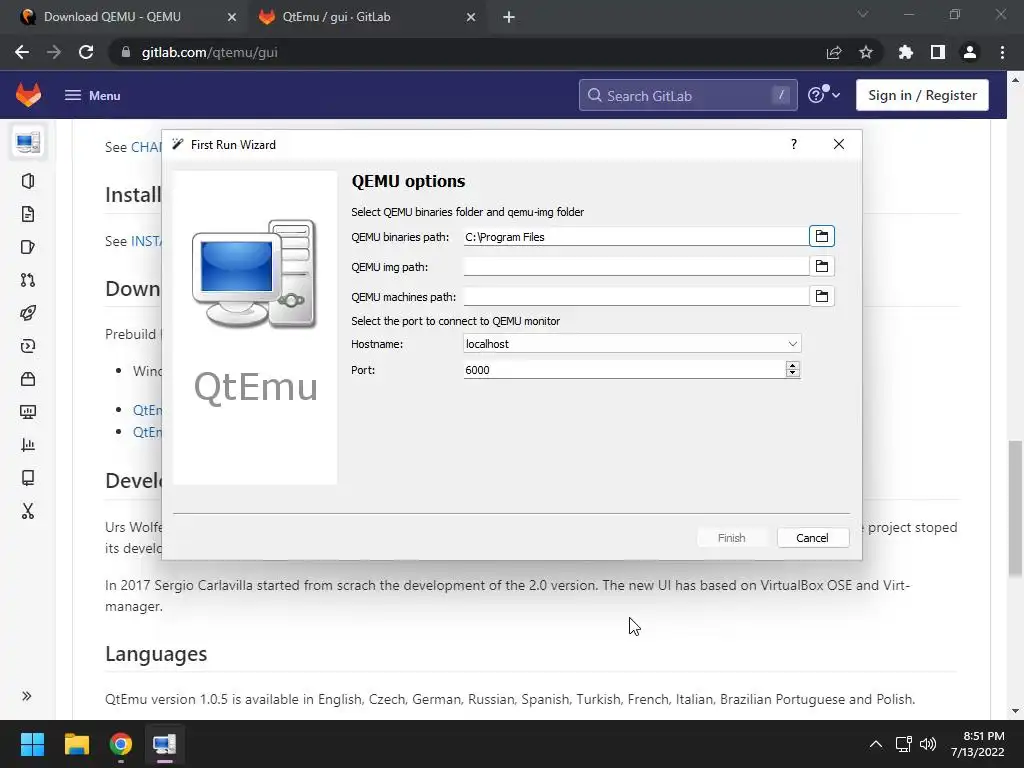
Task: Open Merge requests in GitLab sidebar
Action: point(27,280)
